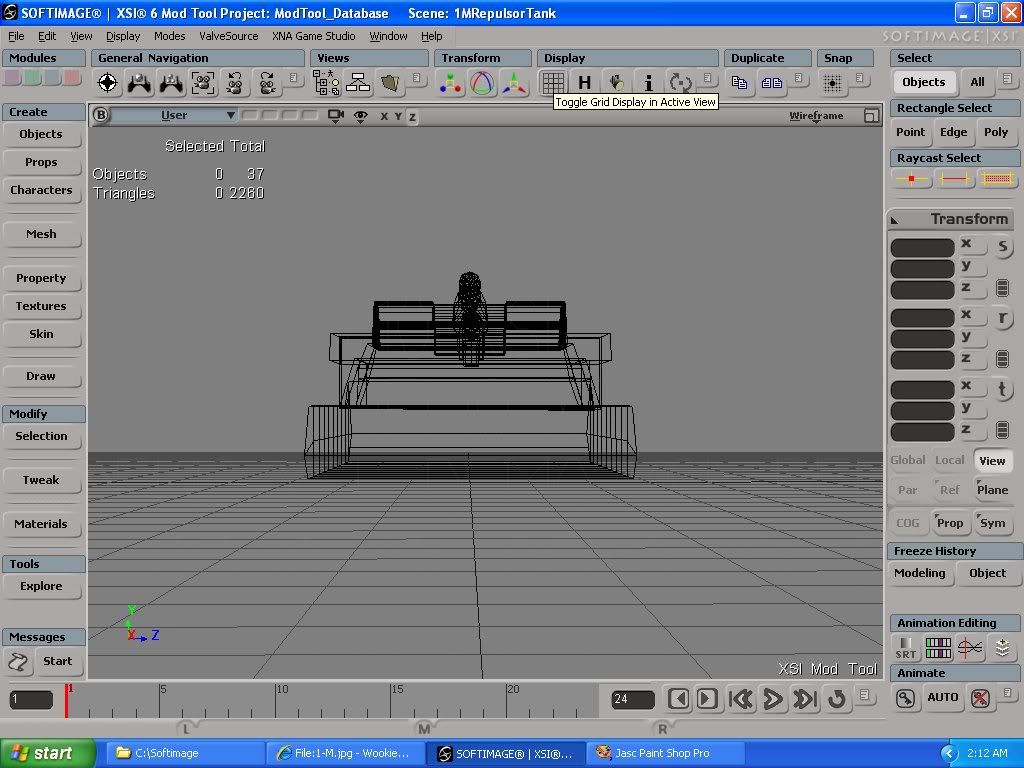Click the Undo Camera Move icon

tap(234, 83)
